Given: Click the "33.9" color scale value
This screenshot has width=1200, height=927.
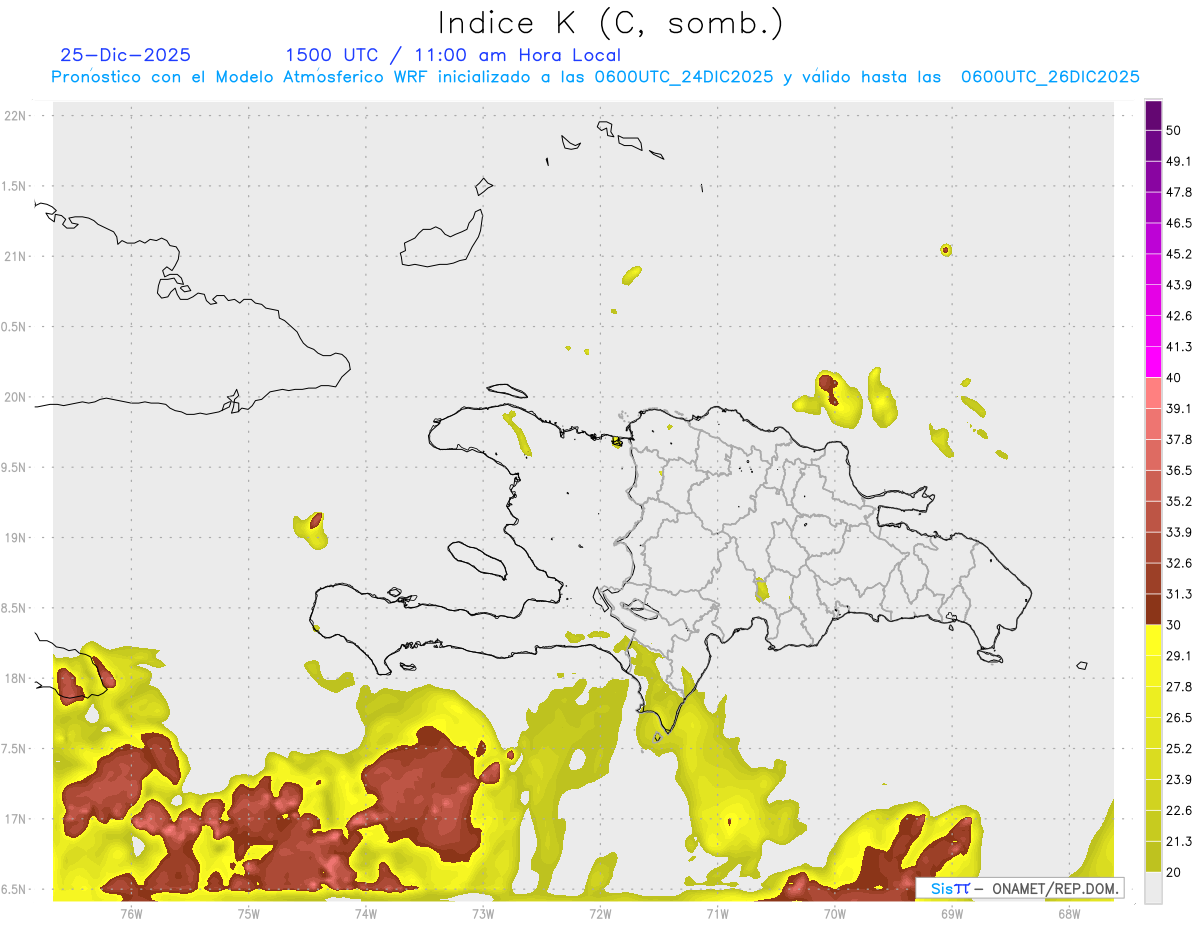Looking at the screenshot, I should (1180, 533).
